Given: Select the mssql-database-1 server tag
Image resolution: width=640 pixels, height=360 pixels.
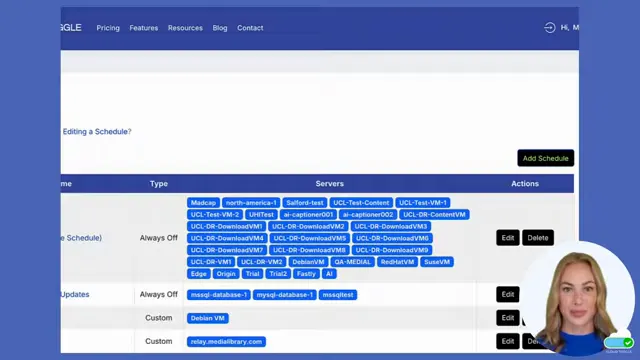Looking at the screenshot, I should coord(219,295).
